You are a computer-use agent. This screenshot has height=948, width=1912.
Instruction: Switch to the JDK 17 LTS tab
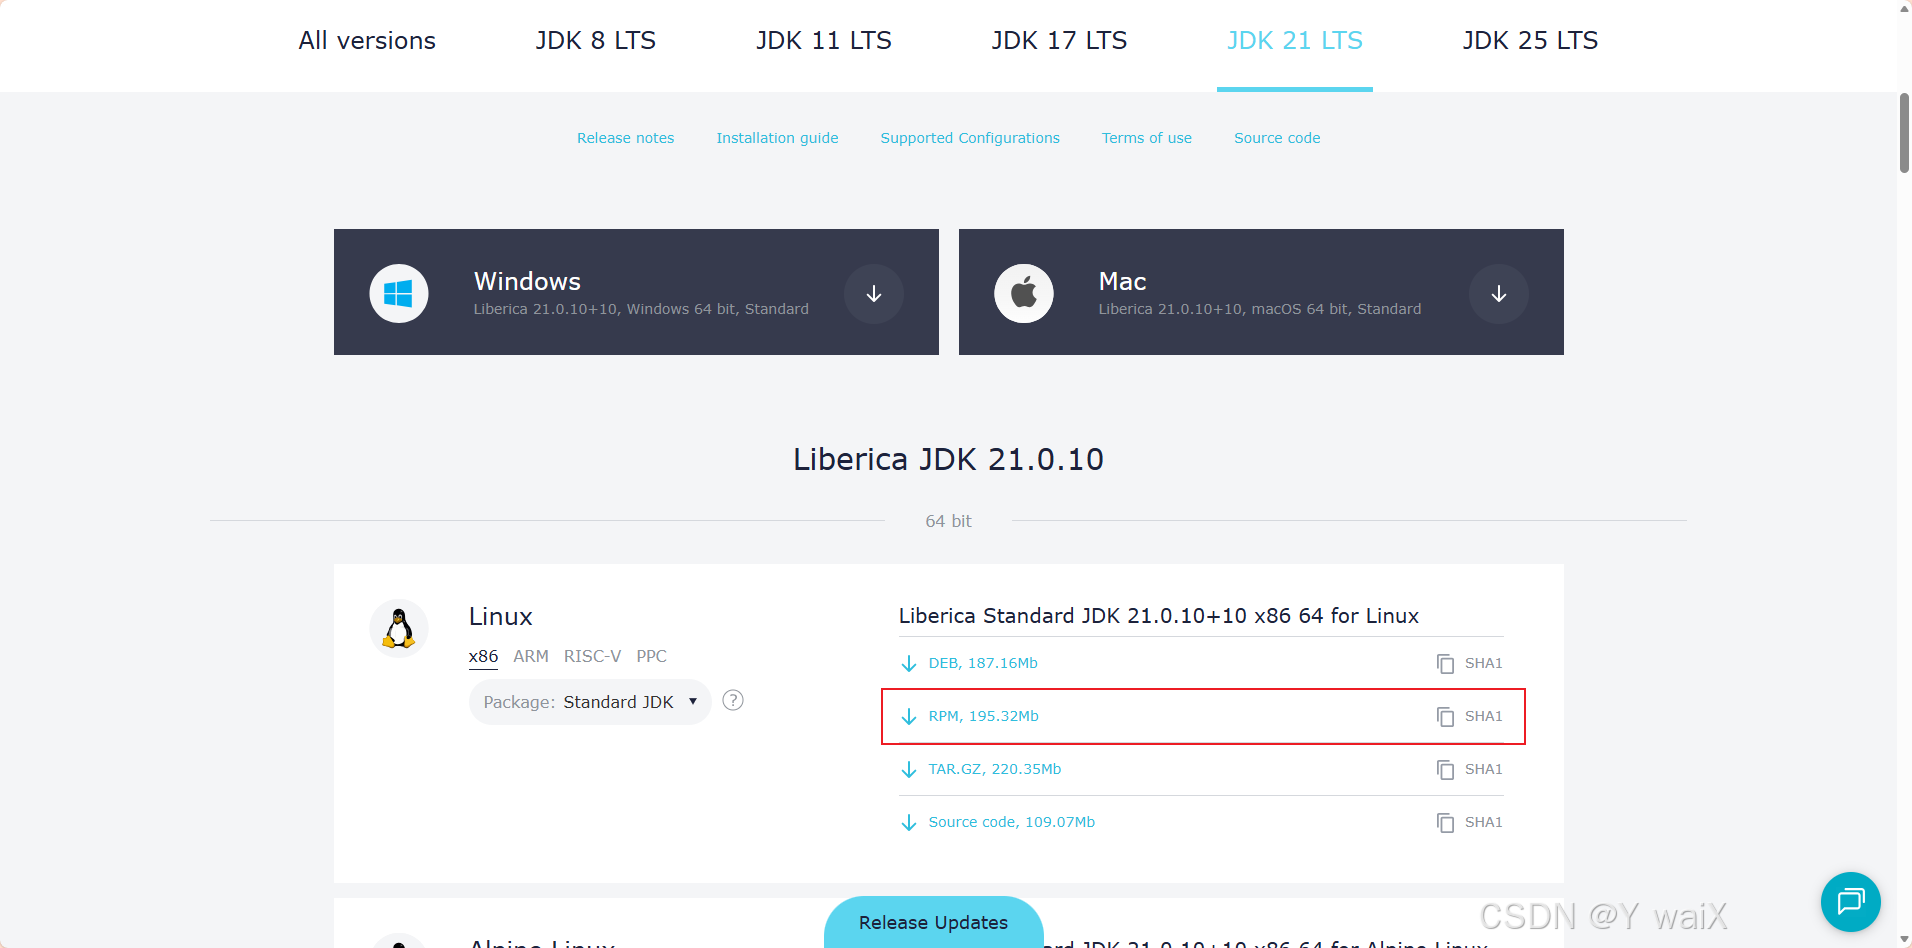coord(1059,41)
